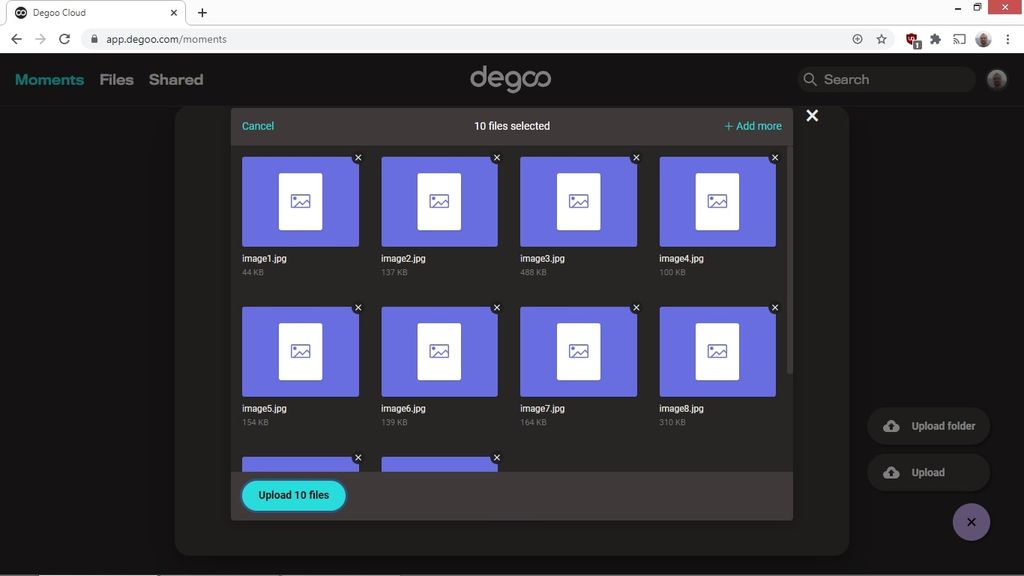This screenshot has height=576, width=1024.
Task: Open the Search bar magnifier icon
Action: [810, 79]
